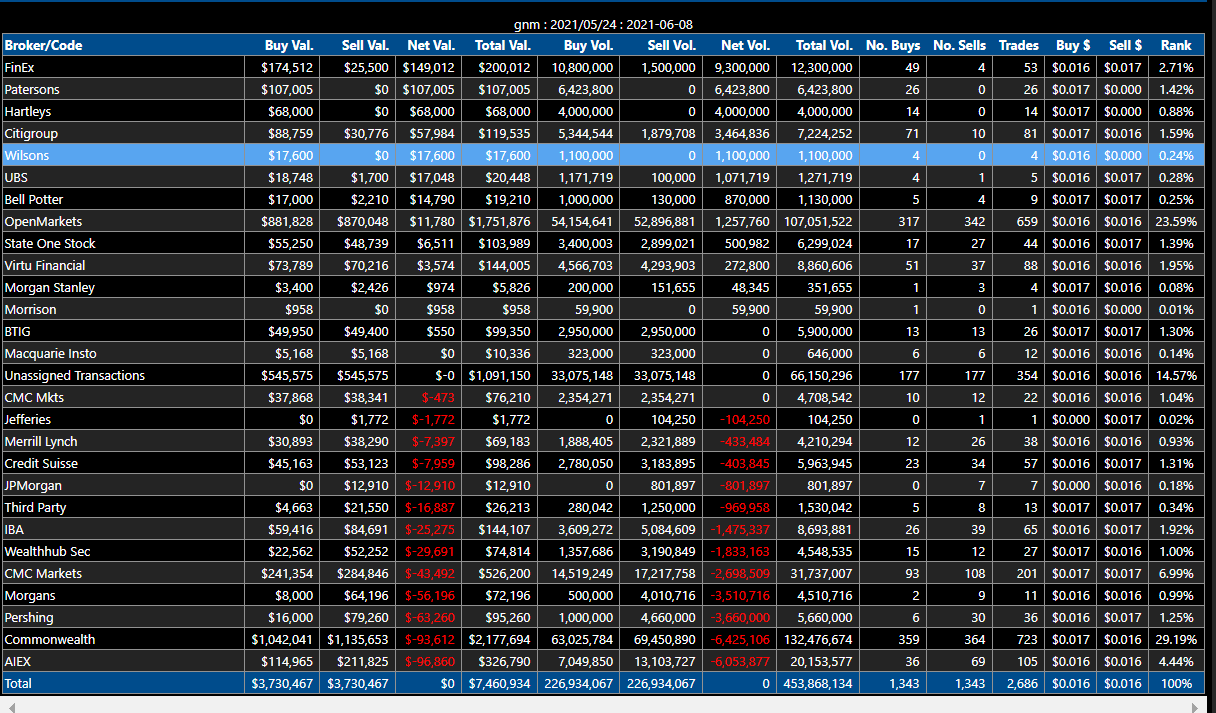The height and width of the screenshot is (713, 1216).
Task: Select the BTIG broker name
Action: [x=18, y=331]
